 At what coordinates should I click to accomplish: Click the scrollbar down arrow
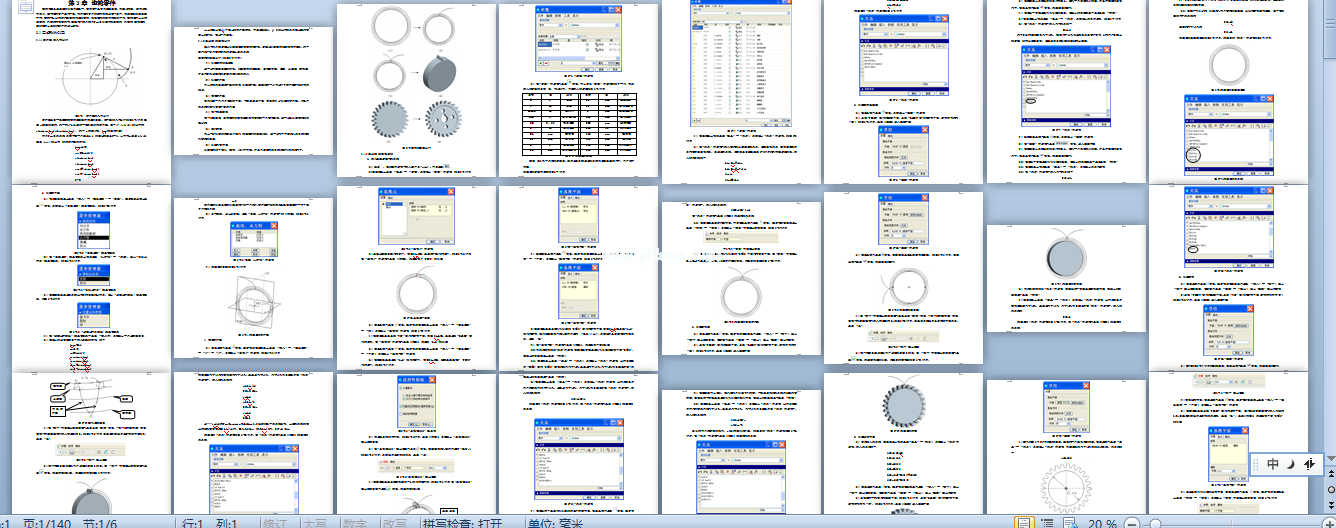click(1329, 458)
